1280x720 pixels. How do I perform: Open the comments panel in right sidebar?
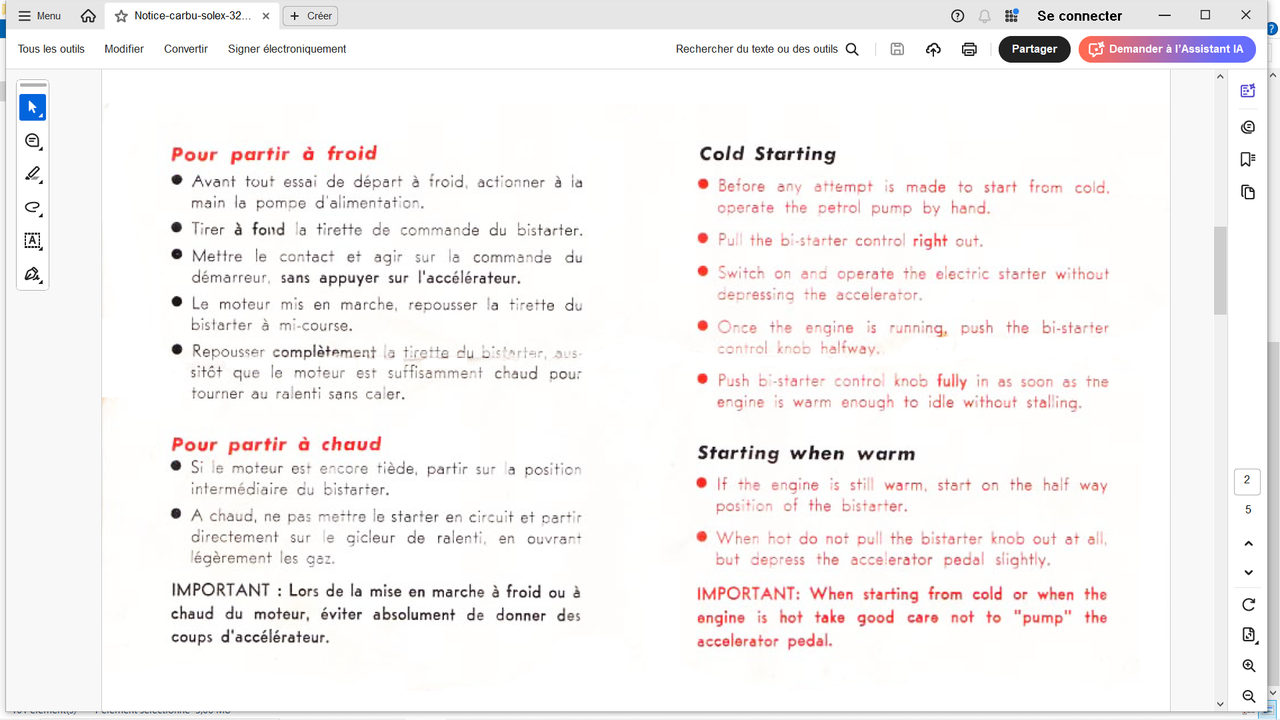[x=1248, y=127]
